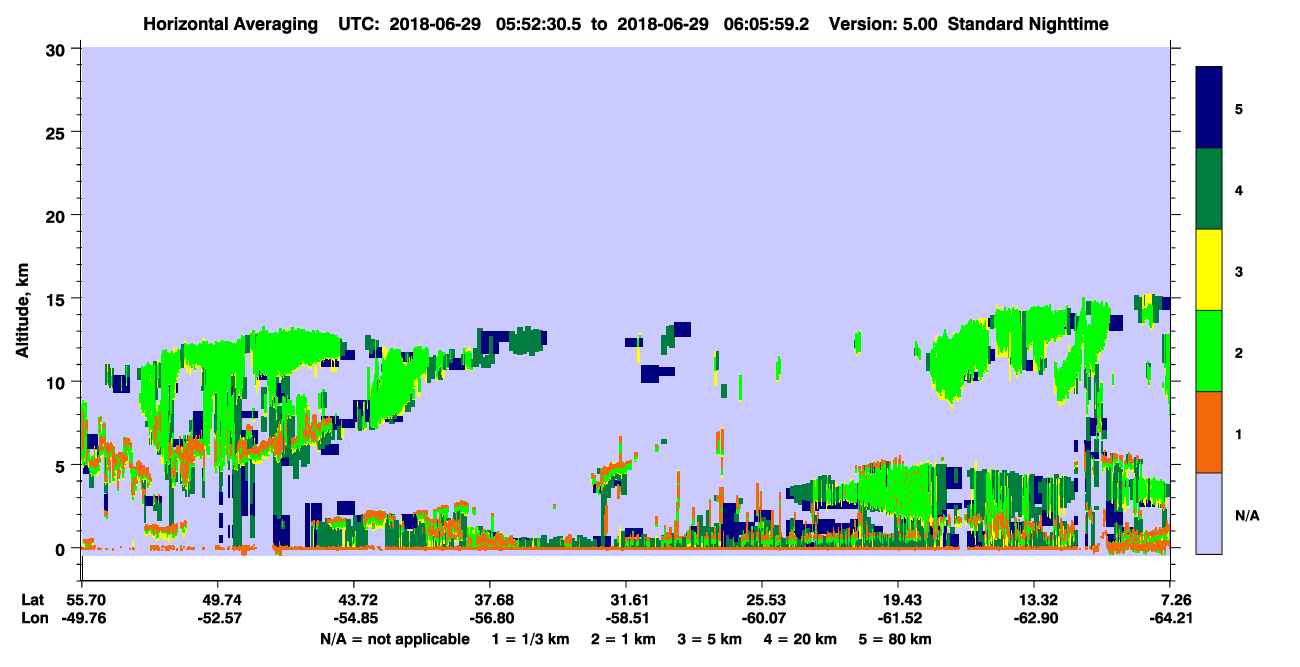The height and width of the screenshot is (667, 1300).
Task: Click the orange colorbar segment labeled 1
Action: (x=1209, y=432)
